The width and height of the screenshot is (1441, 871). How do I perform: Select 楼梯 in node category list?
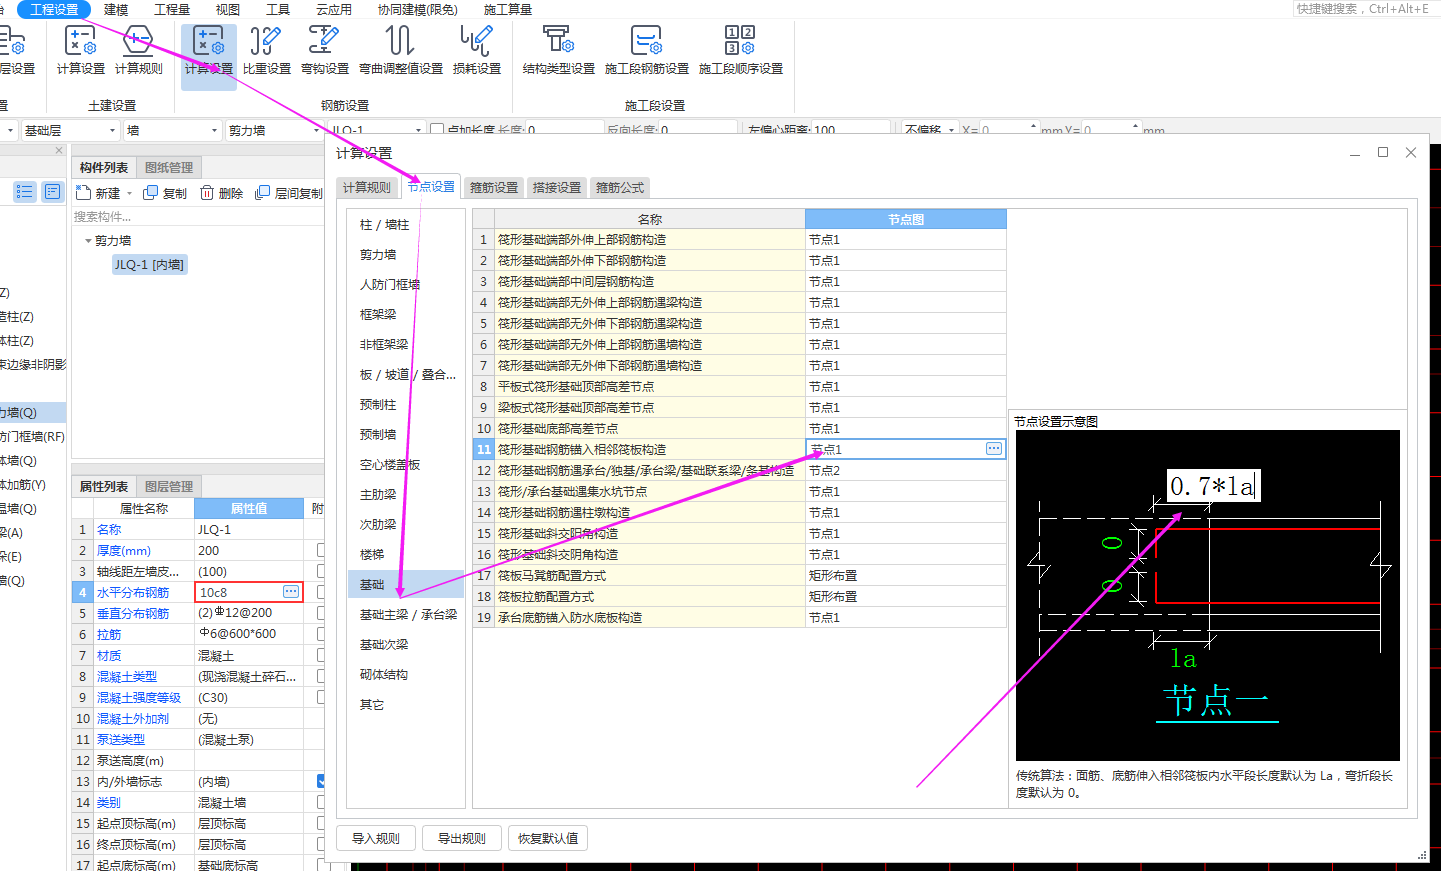tap(372, 554)
